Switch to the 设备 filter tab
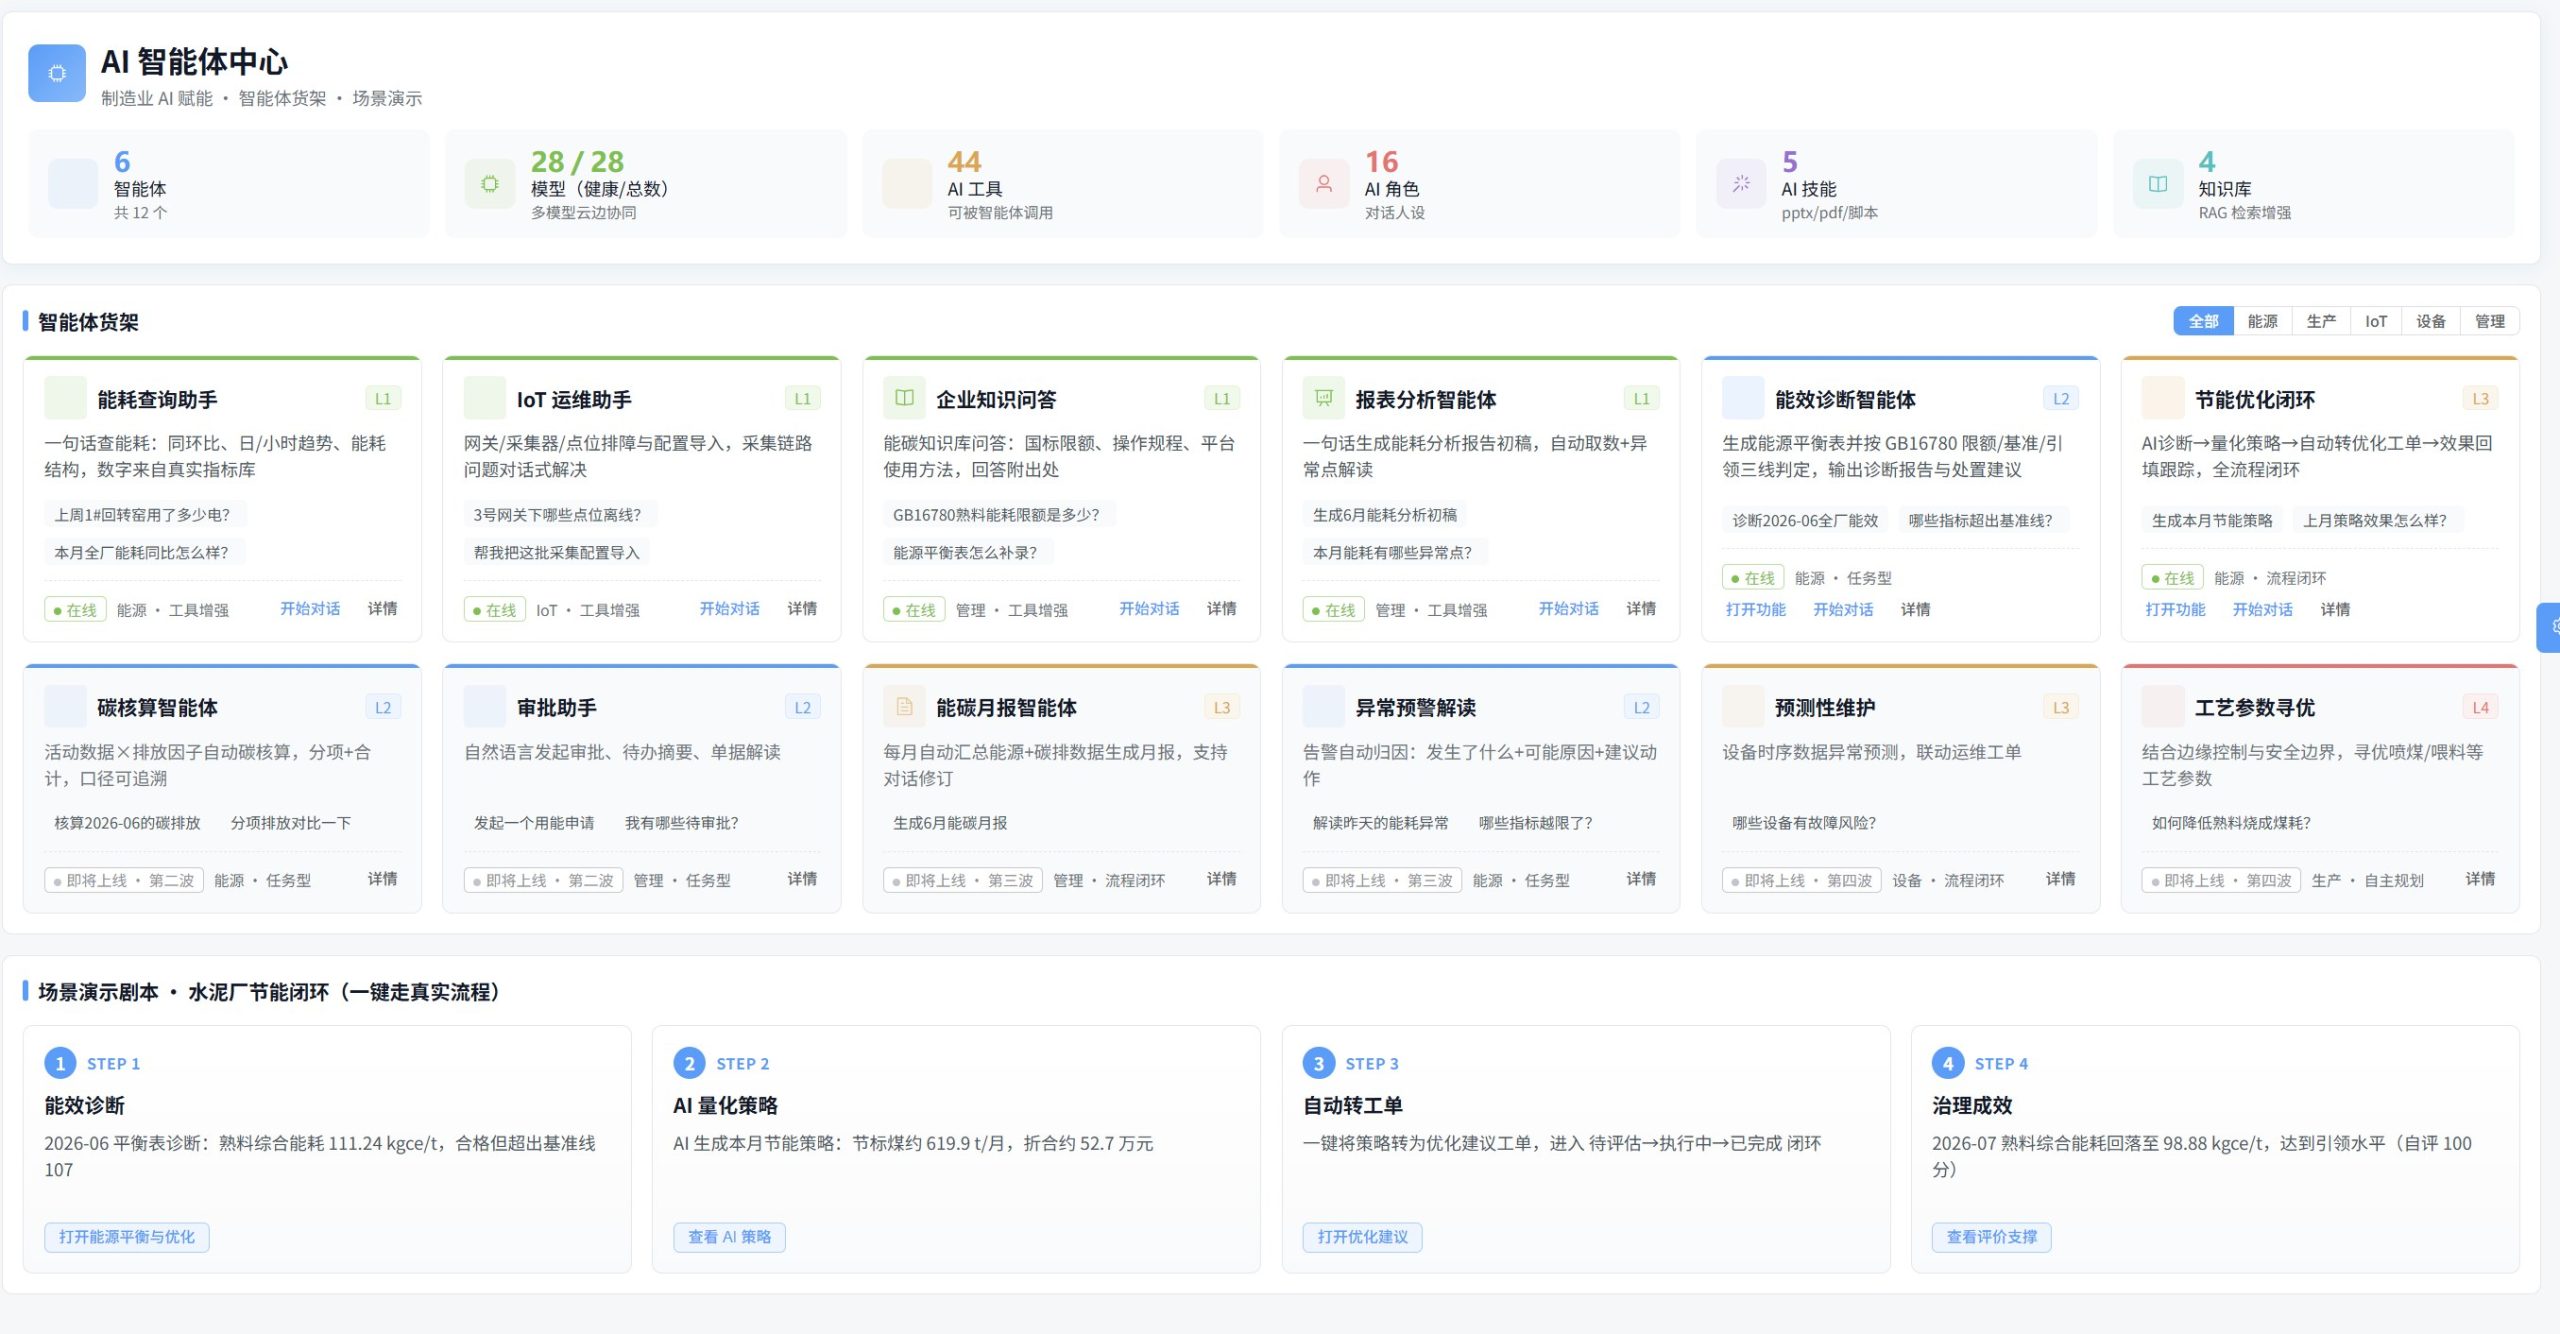 point(2431,321)
